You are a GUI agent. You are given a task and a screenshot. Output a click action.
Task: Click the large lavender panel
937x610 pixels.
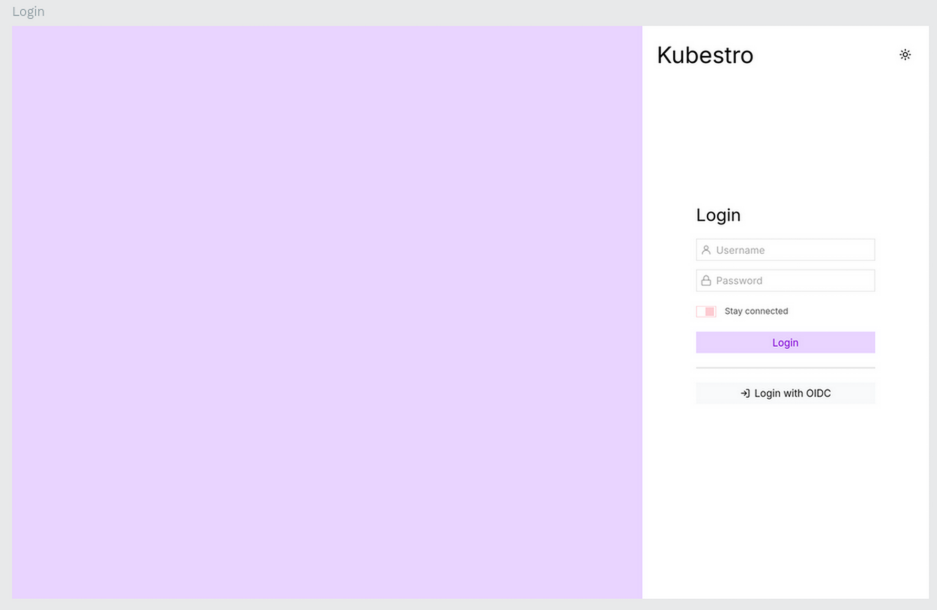click(x=327, y=312)
